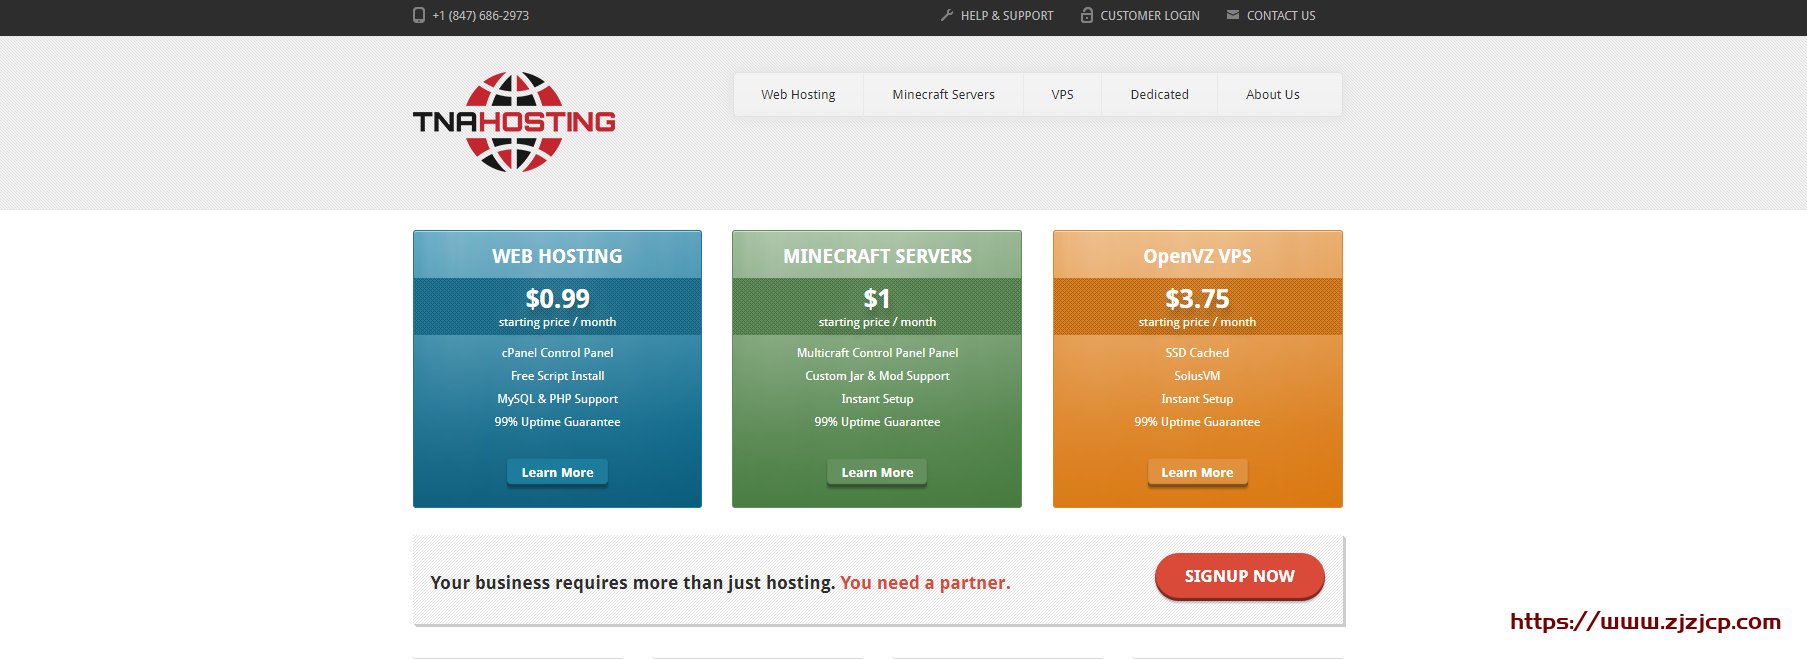Click the lock icon beside Customer Login
Image resolution: width=1807 pixels, height=659 pixels.
[1087, 15]
